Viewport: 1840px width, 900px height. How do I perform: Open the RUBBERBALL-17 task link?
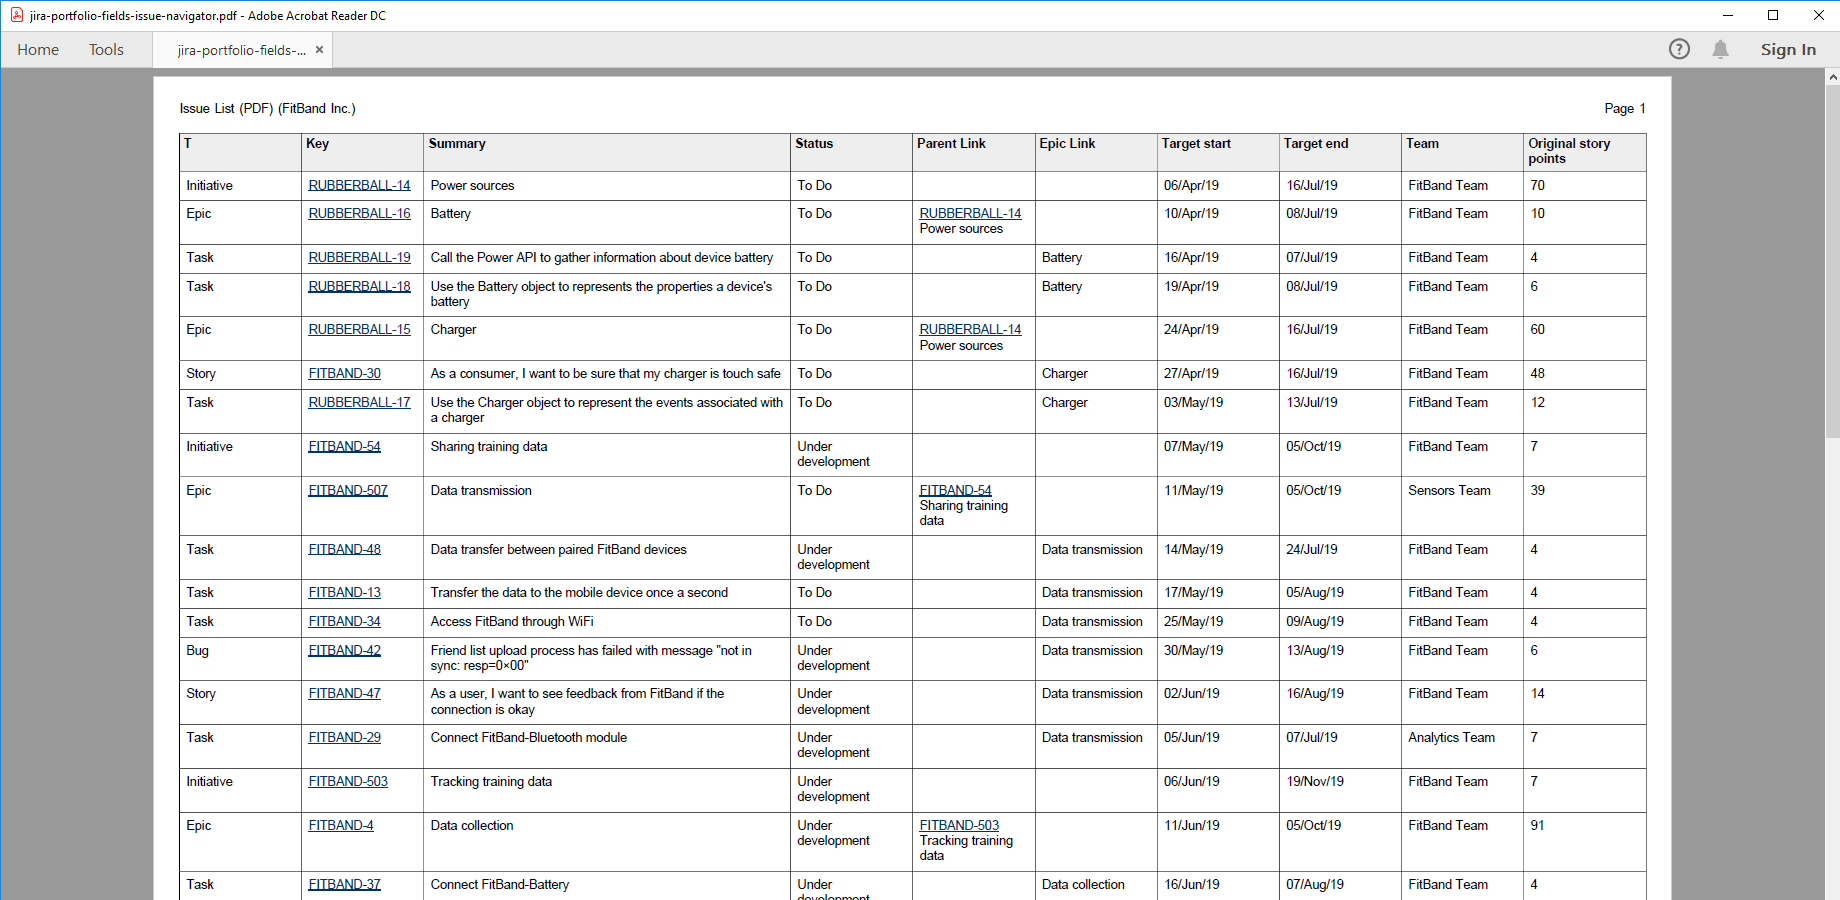(x=359, y=403)
